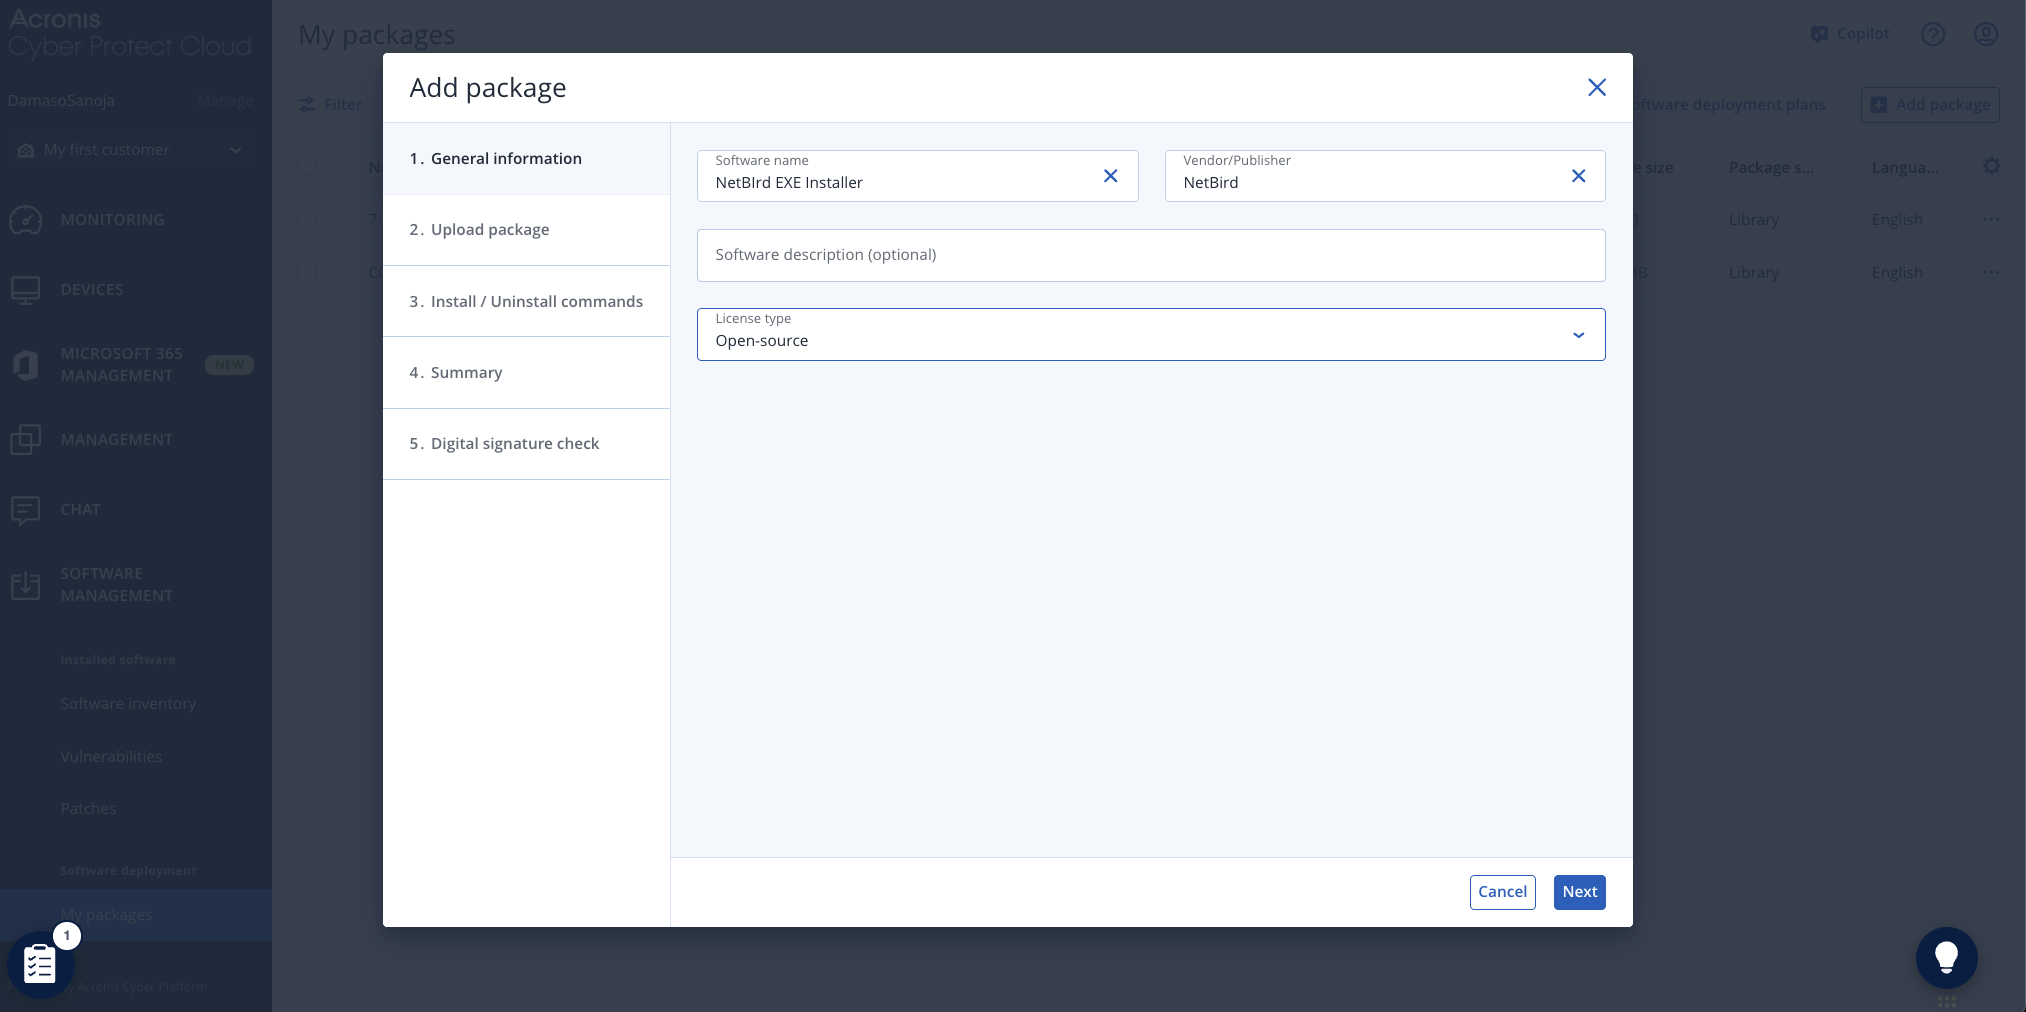Click the Software Management icon

tap(26, 585)
